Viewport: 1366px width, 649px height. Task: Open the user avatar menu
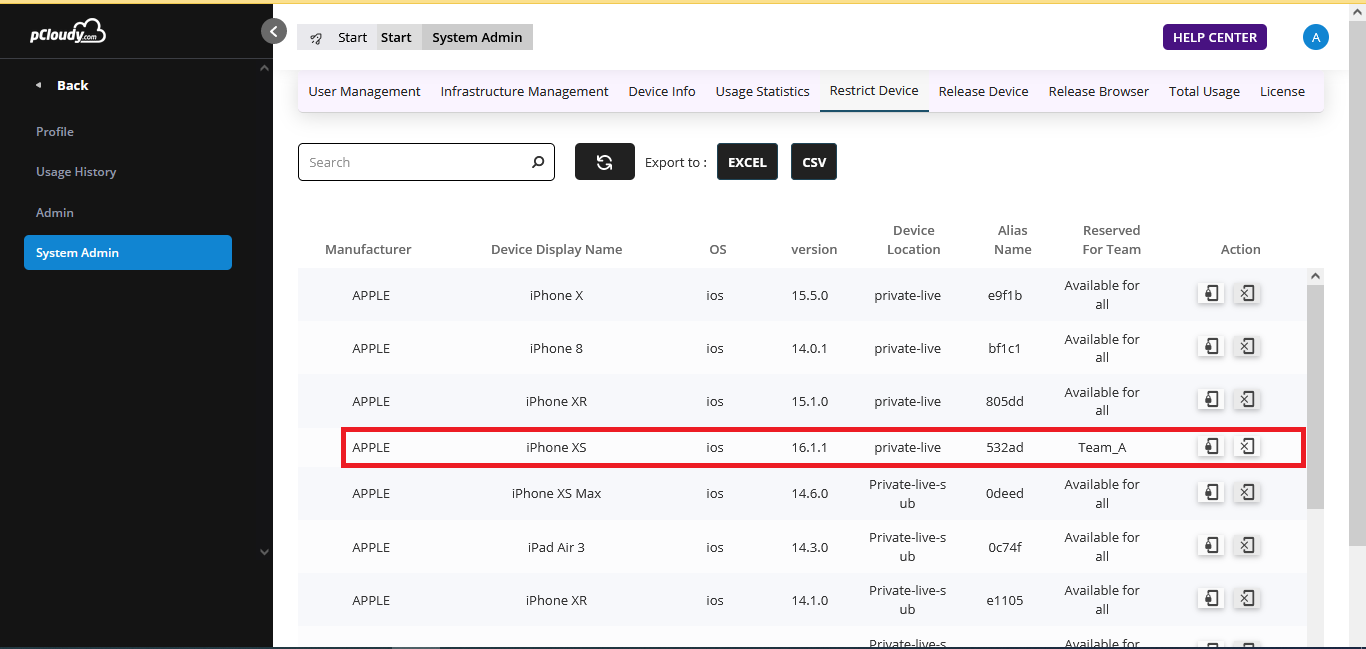(1315, 37)
